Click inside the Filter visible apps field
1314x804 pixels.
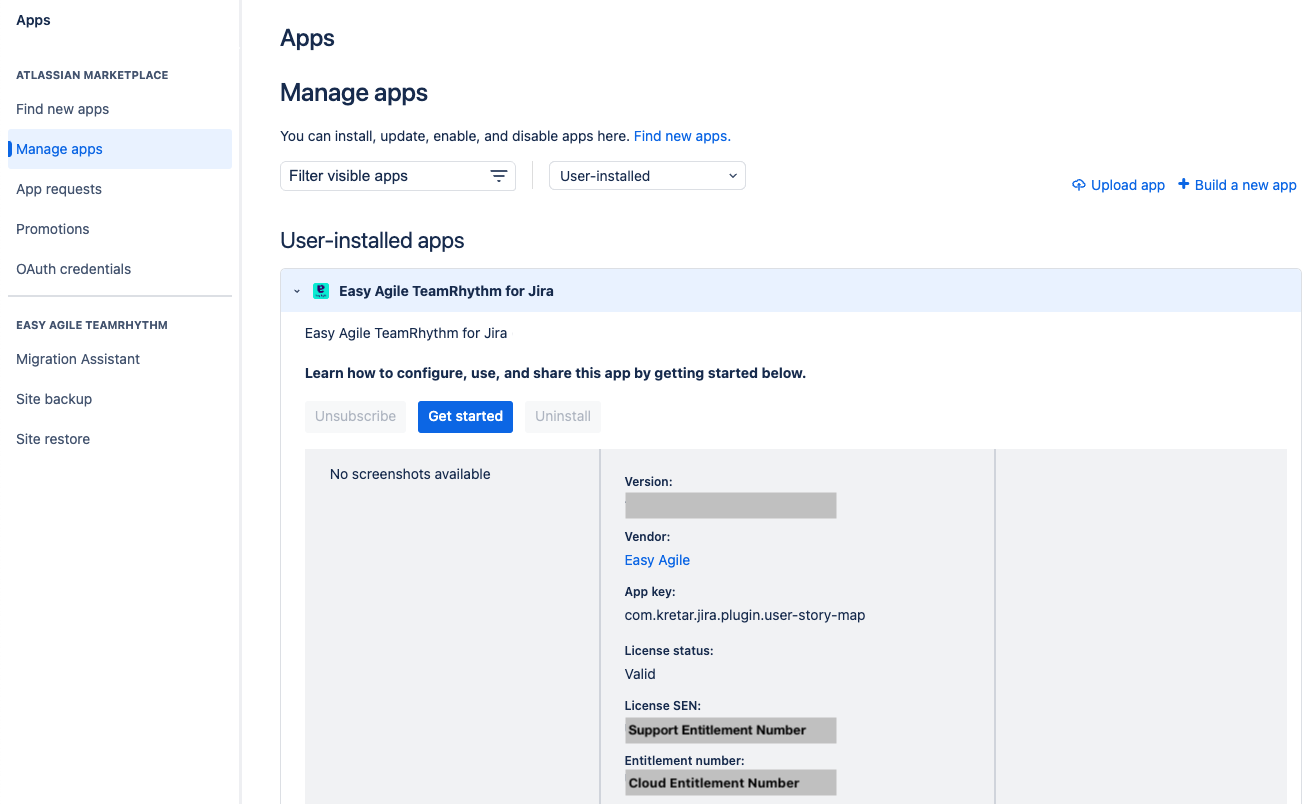(380, 175)
